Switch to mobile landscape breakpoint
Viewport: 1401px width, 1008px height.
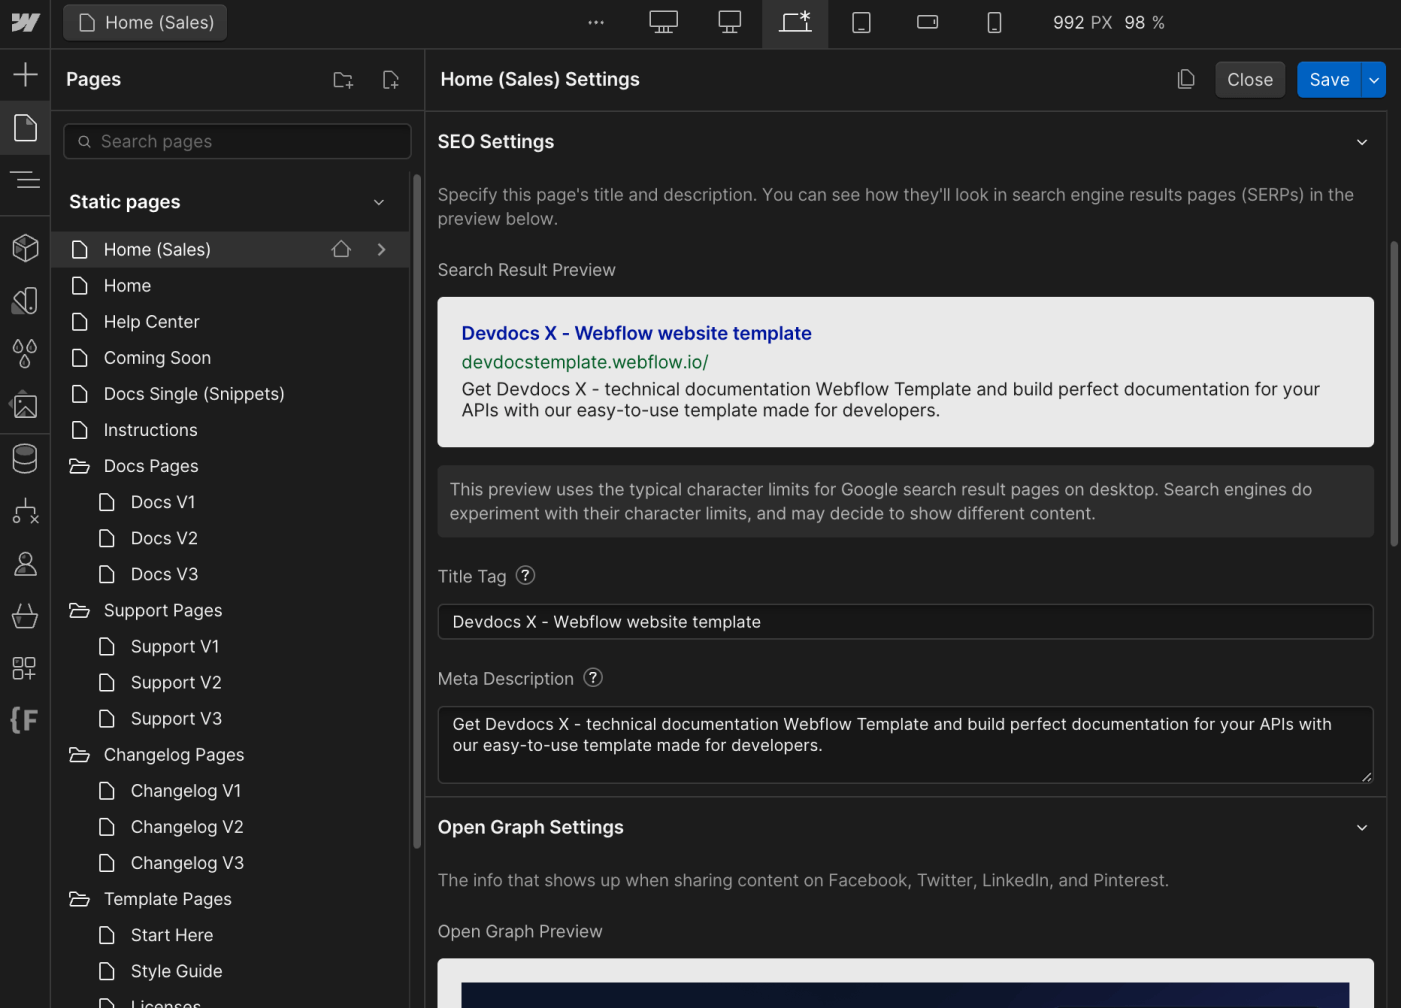point(928,22)
